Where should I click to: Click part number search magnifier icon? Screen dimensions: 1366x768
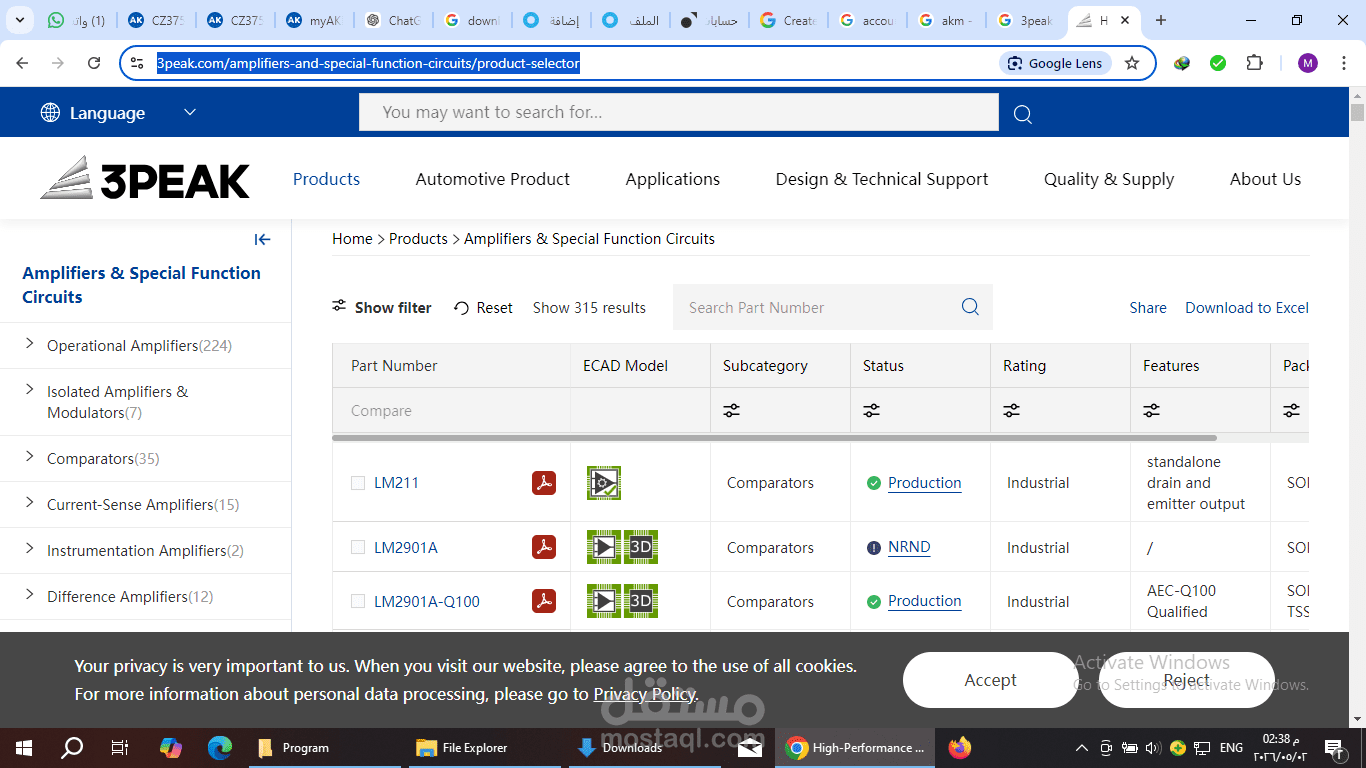click(x=970, y=307)
